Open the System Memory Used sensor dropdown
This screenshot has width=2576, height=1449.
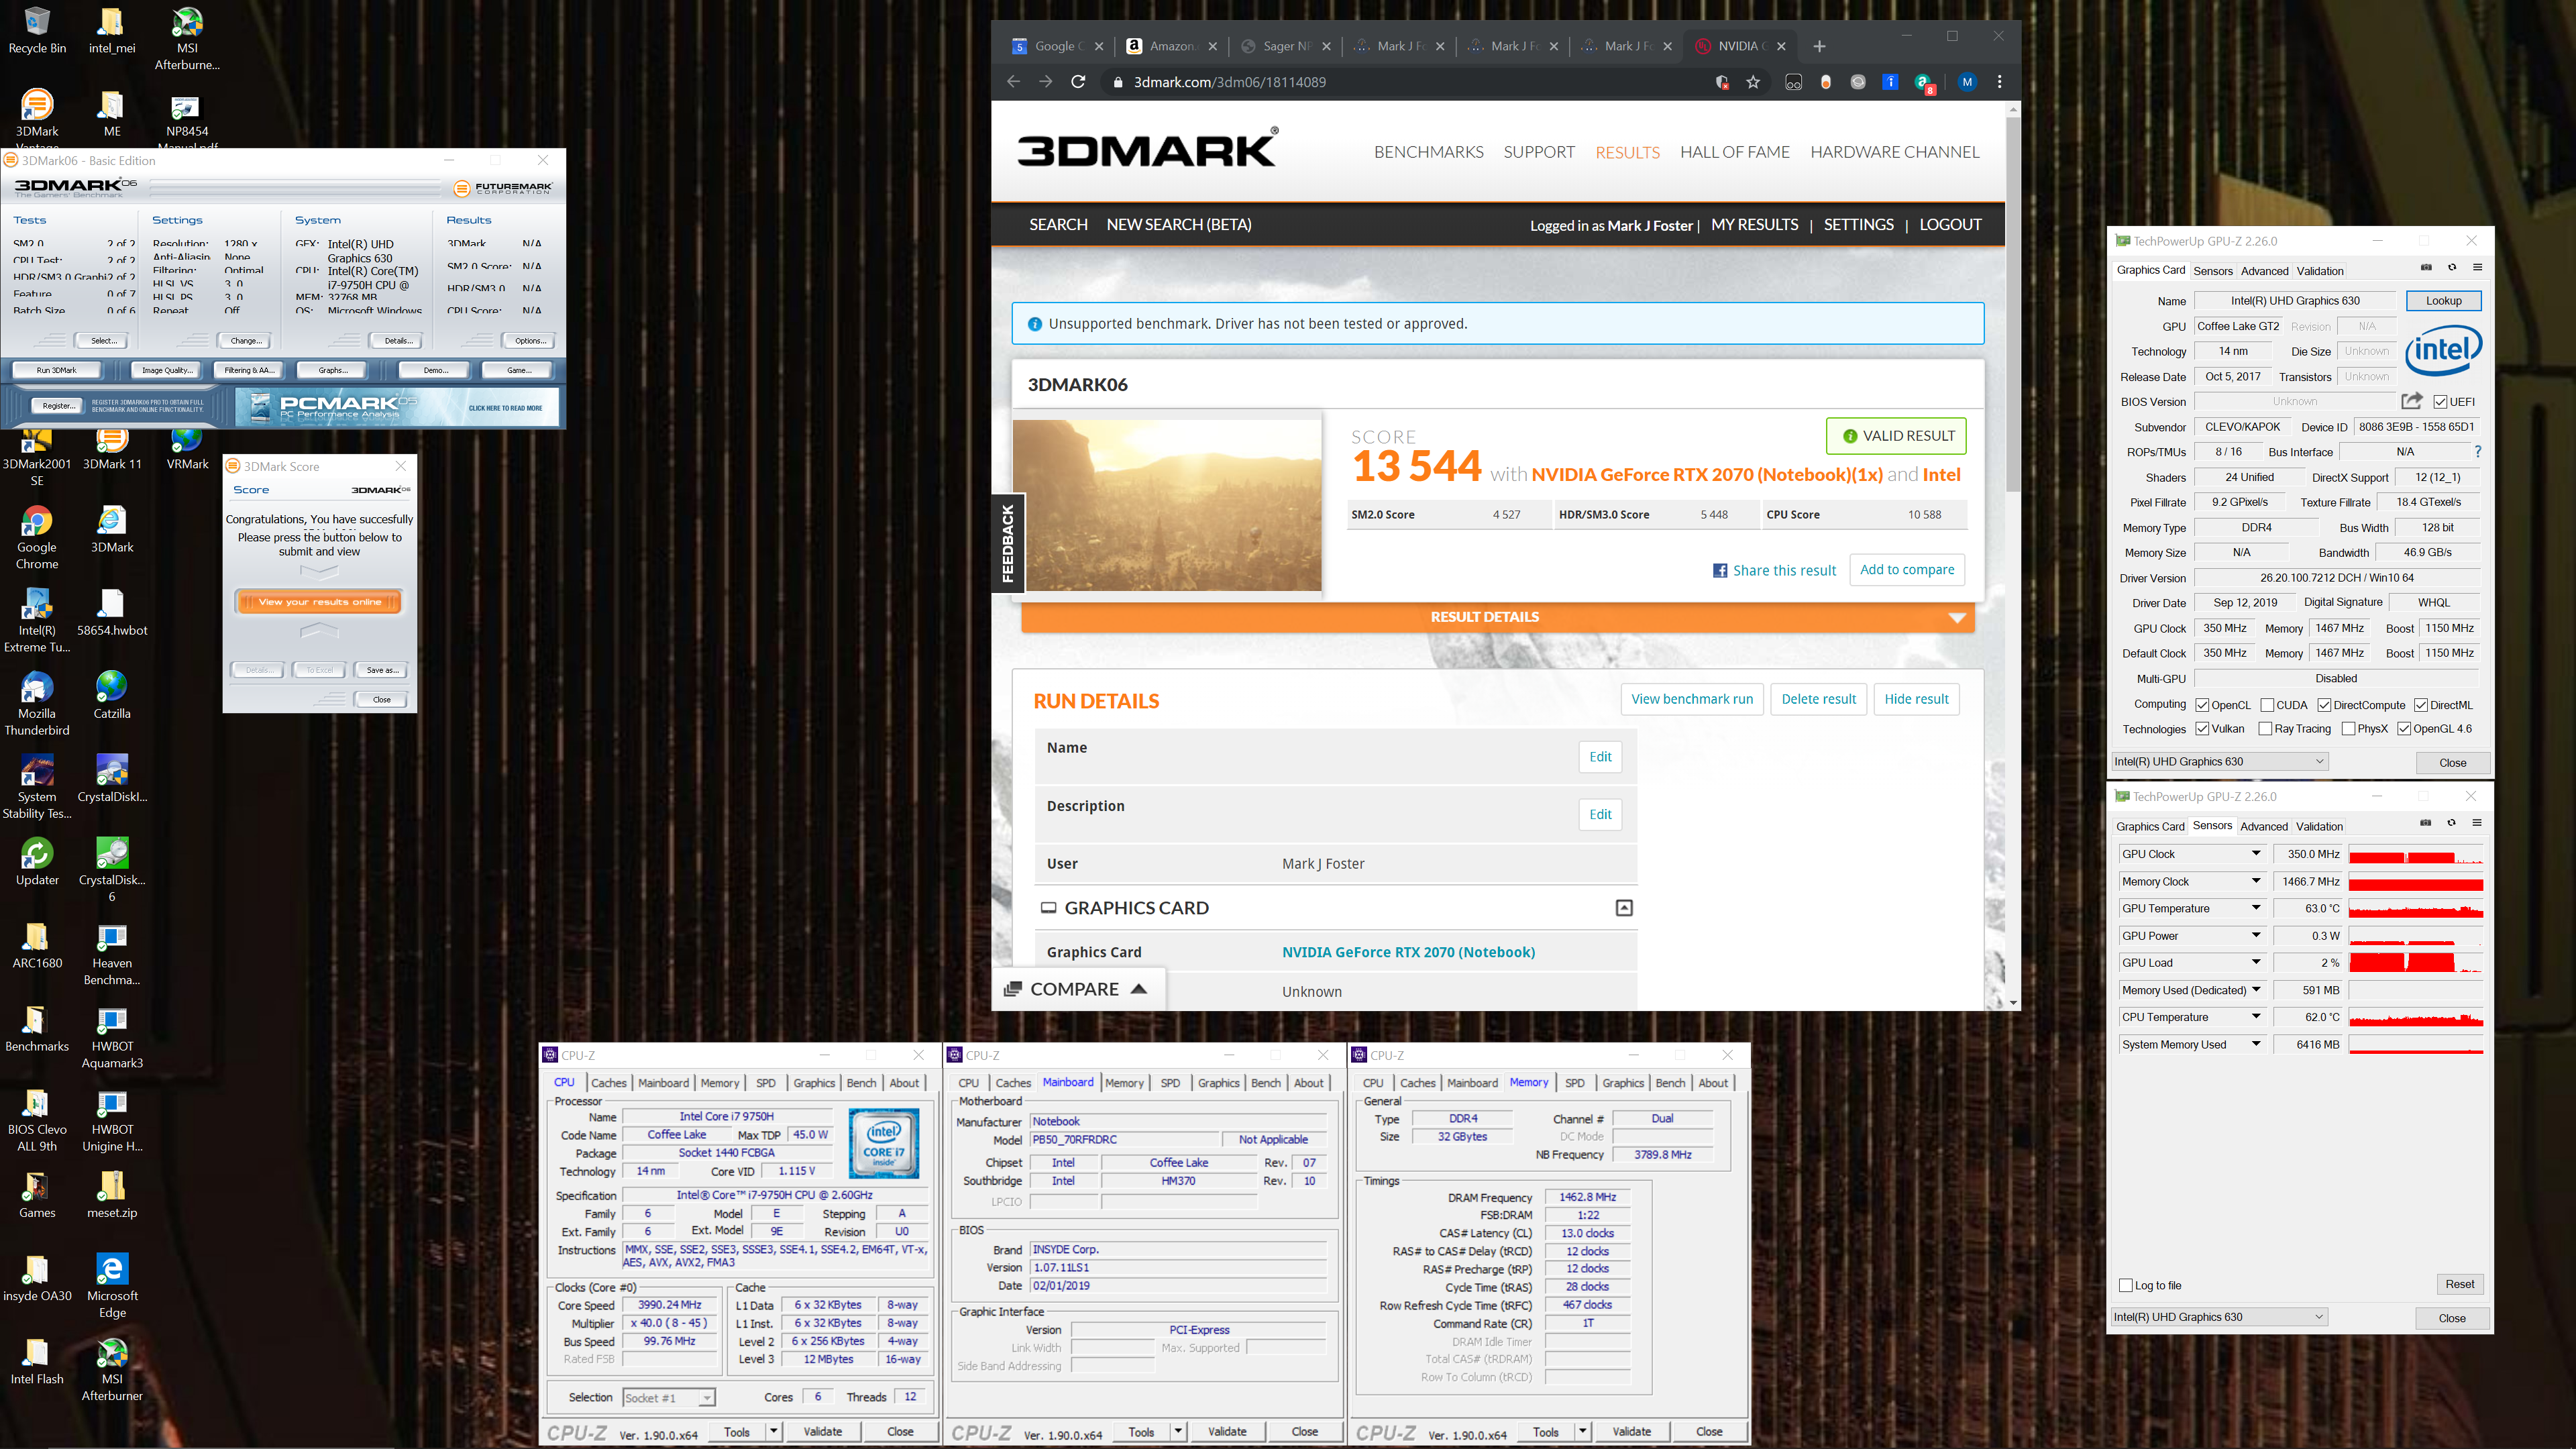coord(2256,1044)
